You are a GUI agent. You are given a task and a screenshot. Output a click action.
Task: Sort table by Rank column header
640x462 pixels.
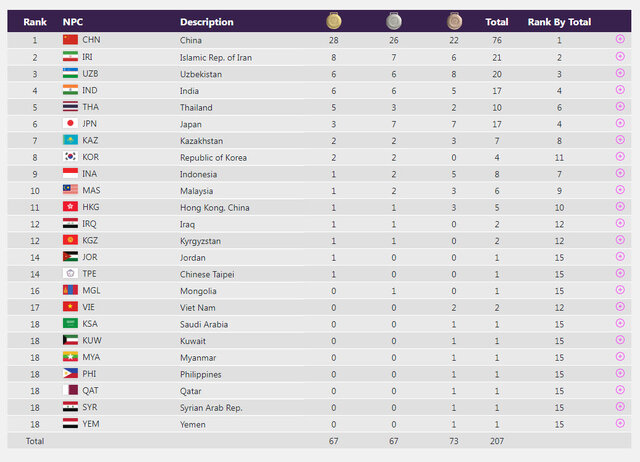click(x=35, y=21)
